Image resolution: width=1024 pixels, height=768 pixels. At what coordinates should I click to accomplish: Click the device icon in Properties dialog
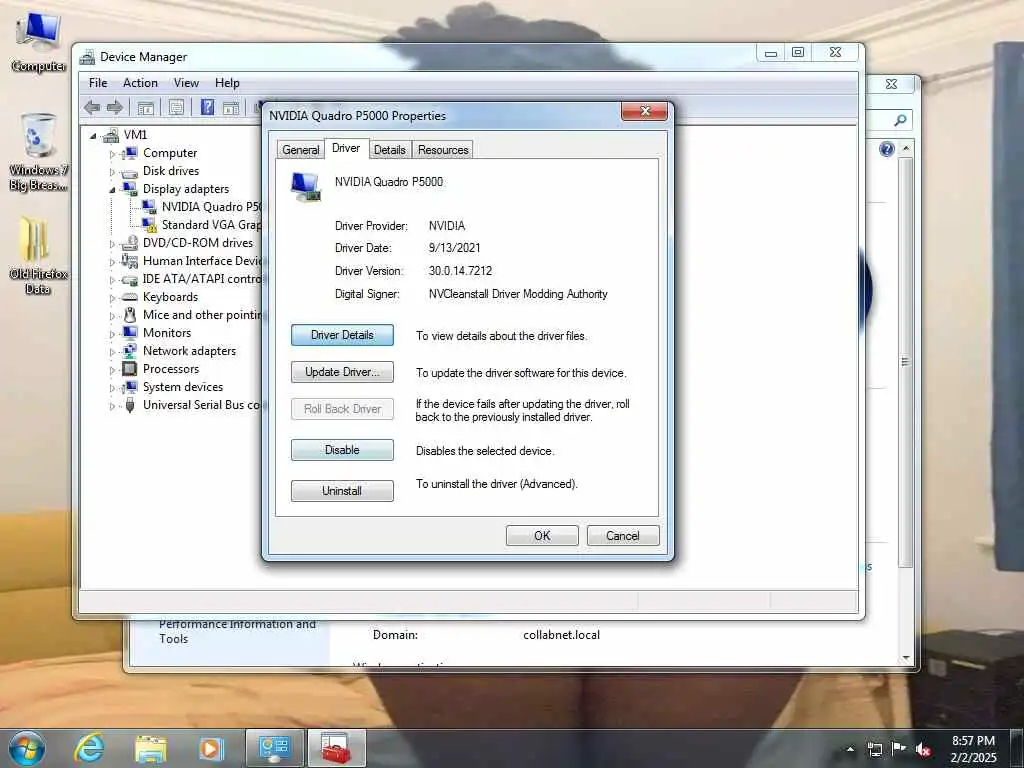[x=306, y=186]
